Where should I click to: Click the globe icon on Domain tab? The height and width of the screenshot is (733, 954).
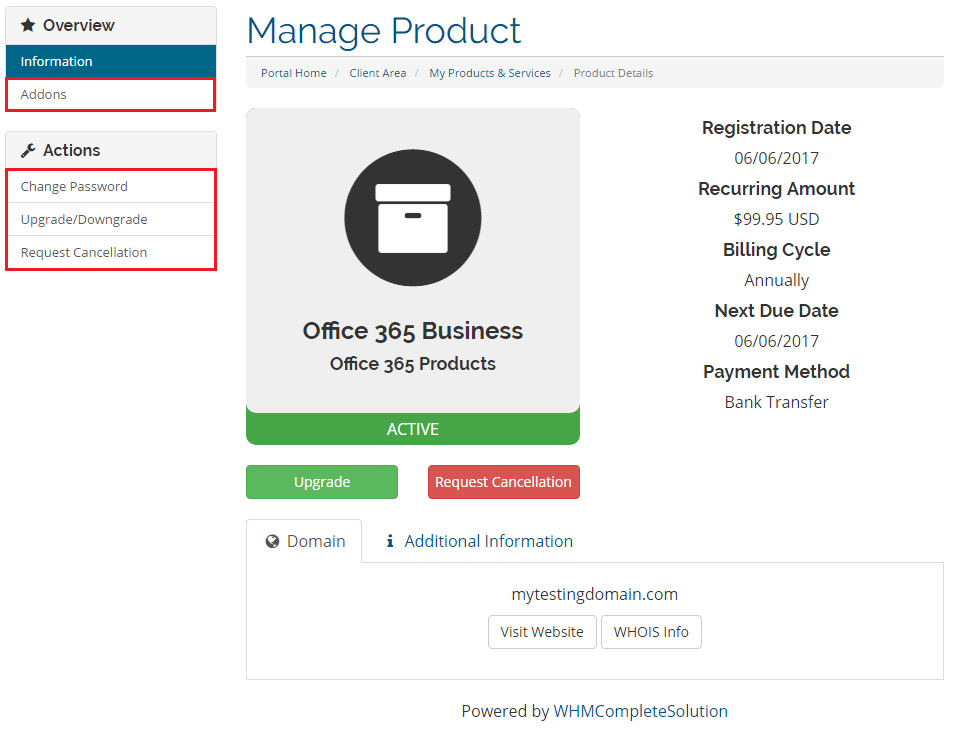(272, 541)
